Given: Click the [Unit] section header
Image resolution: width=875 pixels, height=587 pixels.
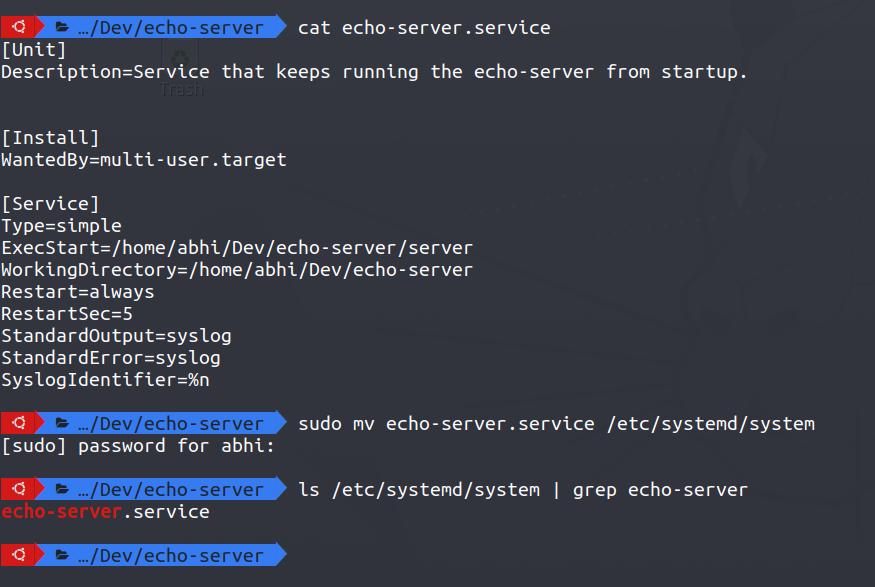Looking at the screenshot, I should [x=34, y=49].
